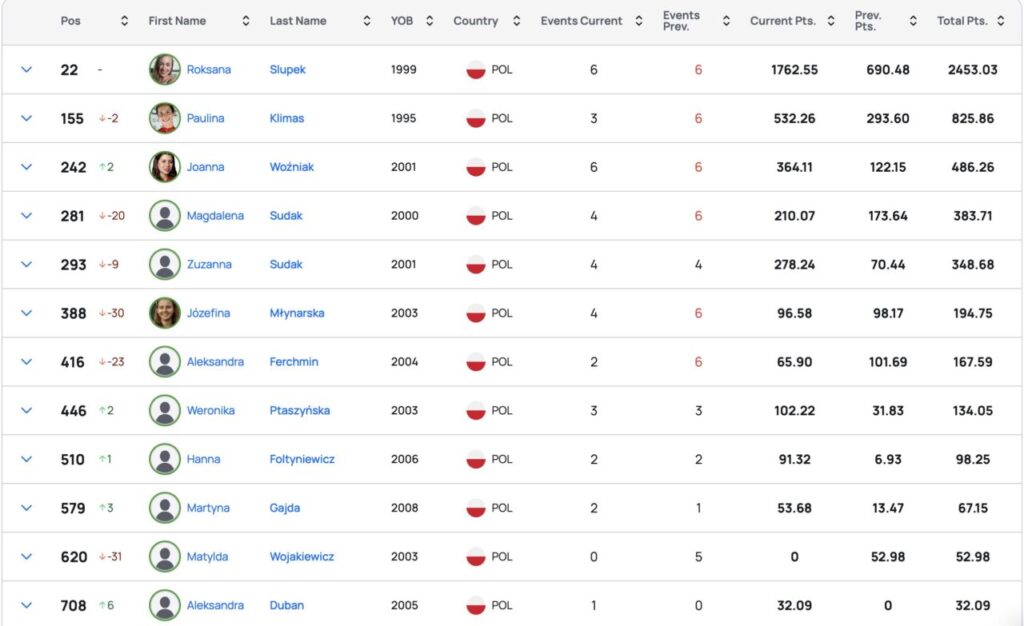Viewport: 1024px width, 626px height.
Task: Open player link Weronika
Action: (210, 411)
